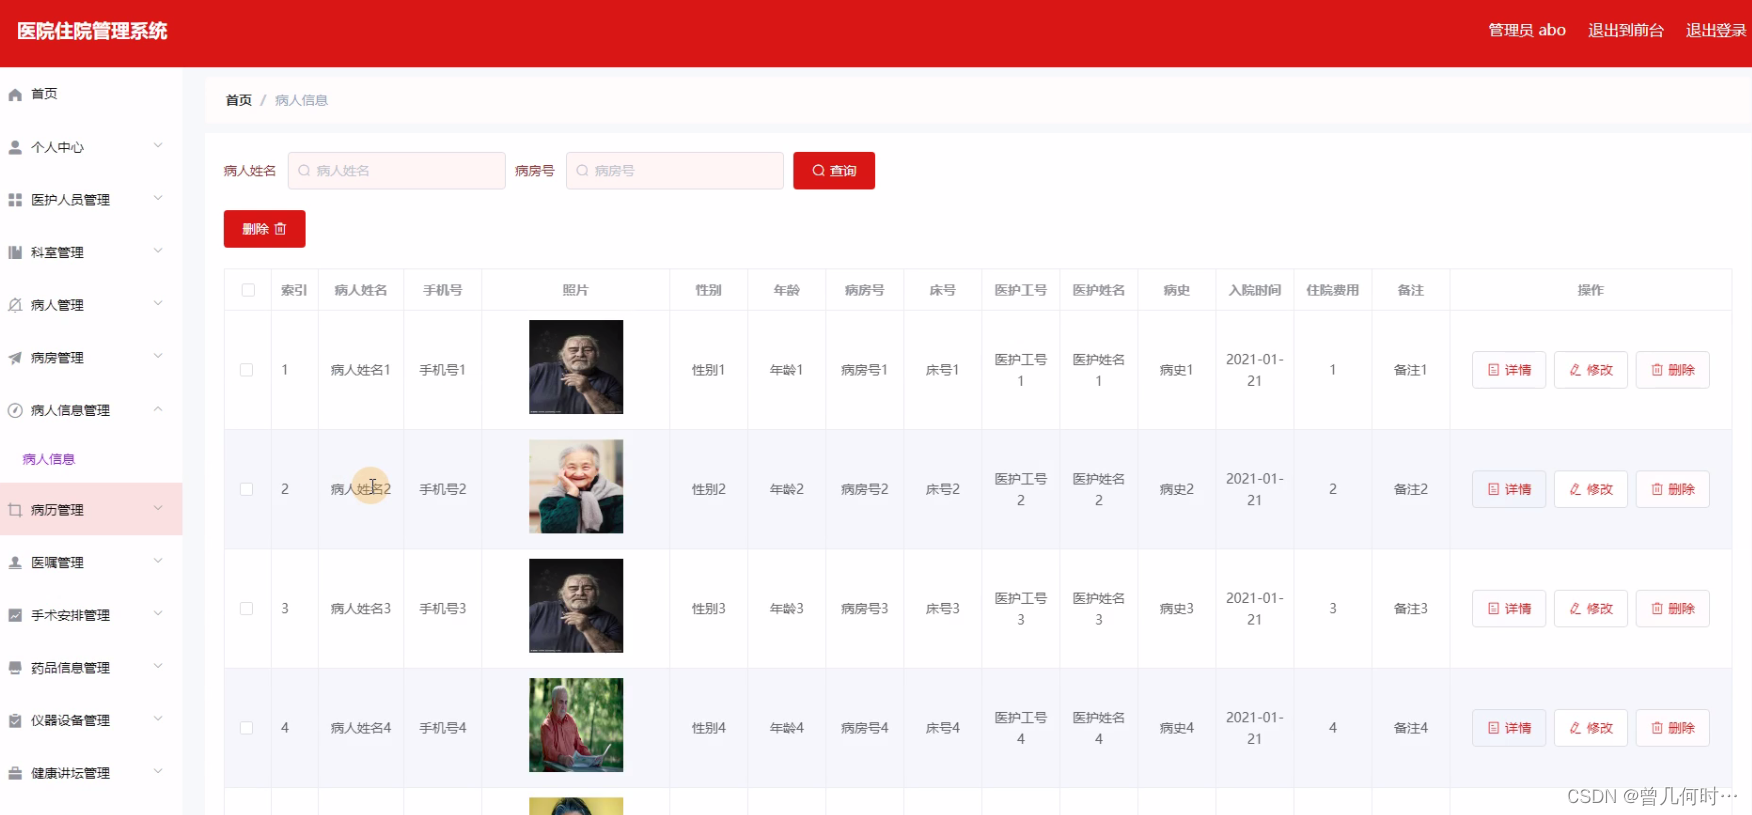Click 修改 for 病人姓名2
The image size is (1752, 815).
[x=1591, y=489]
